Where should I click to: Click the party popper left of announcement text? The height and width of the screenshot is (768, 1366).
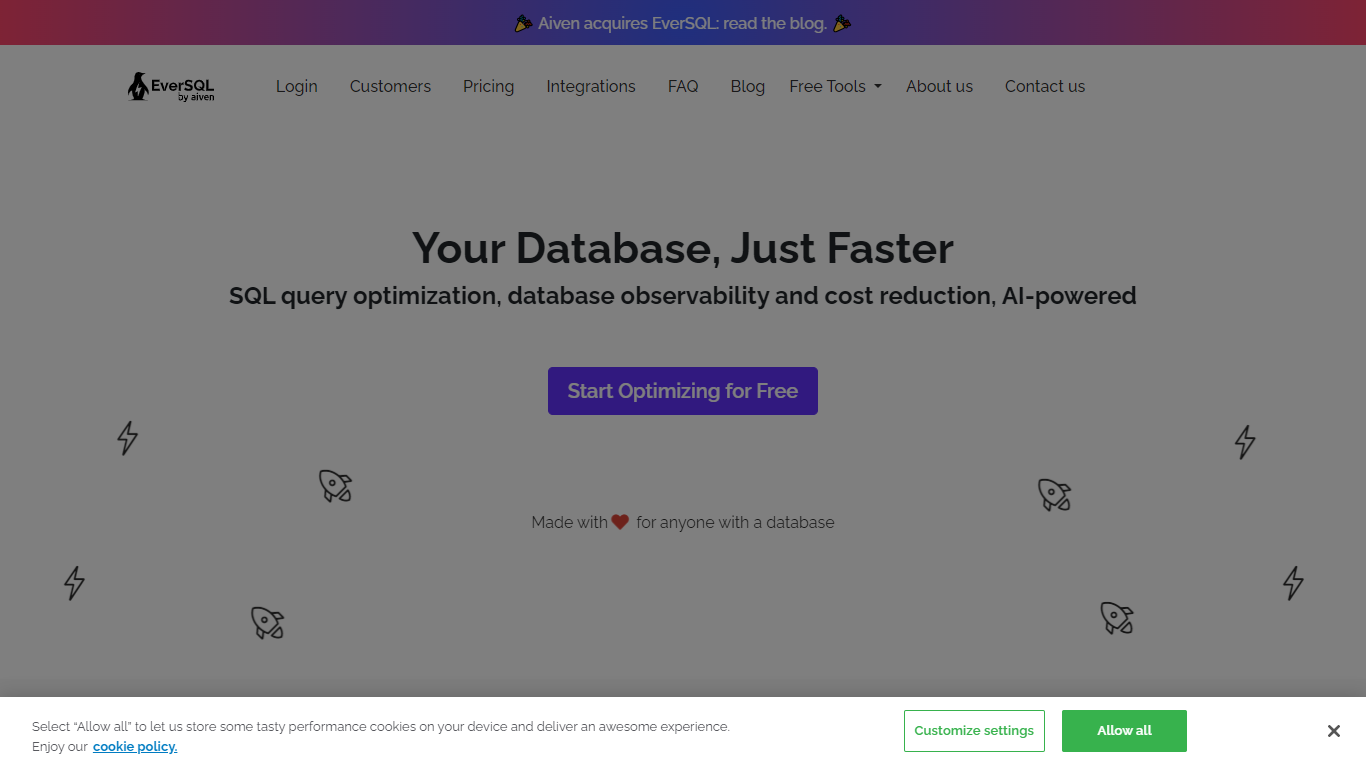click(523, 23)
